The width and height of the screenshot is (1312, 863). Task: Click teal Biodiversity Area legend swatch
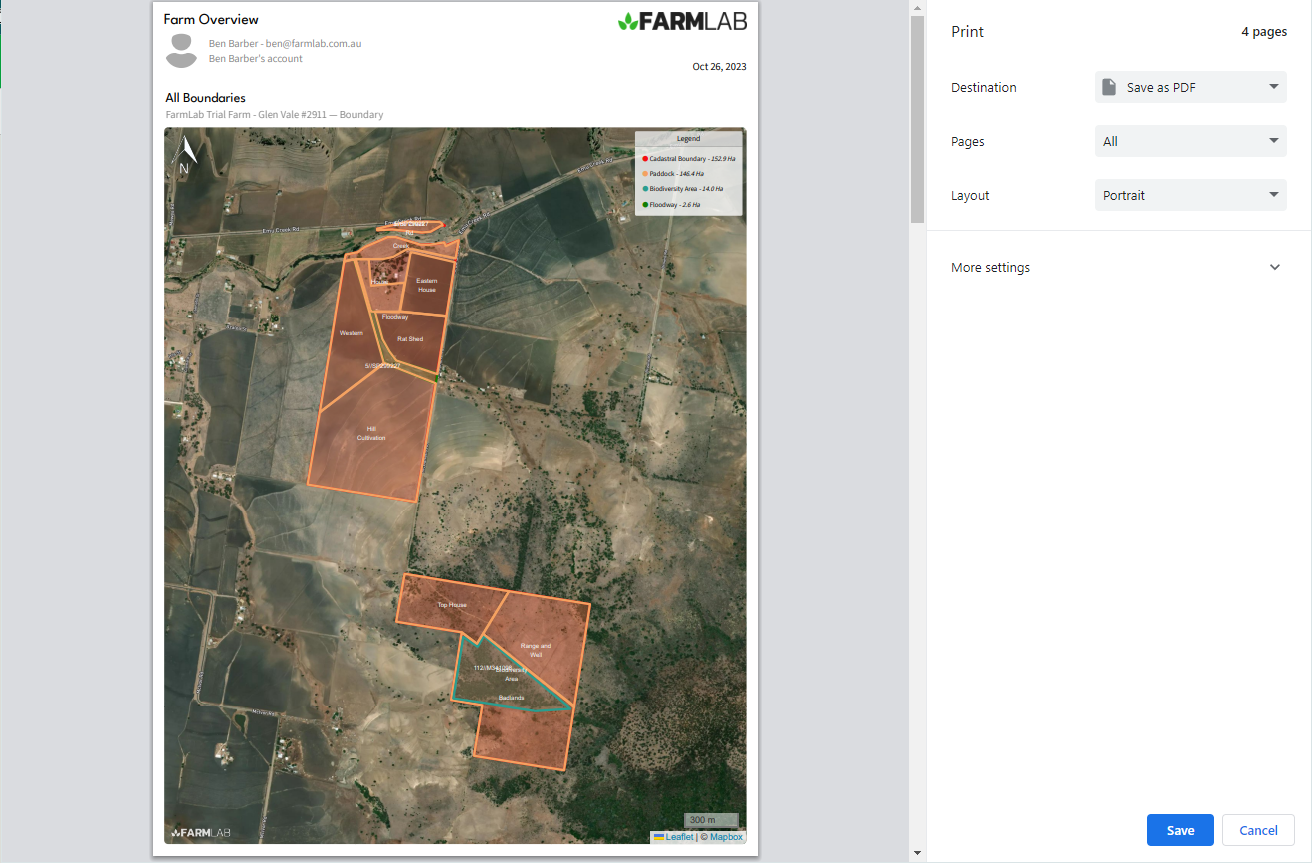point(645,189)
